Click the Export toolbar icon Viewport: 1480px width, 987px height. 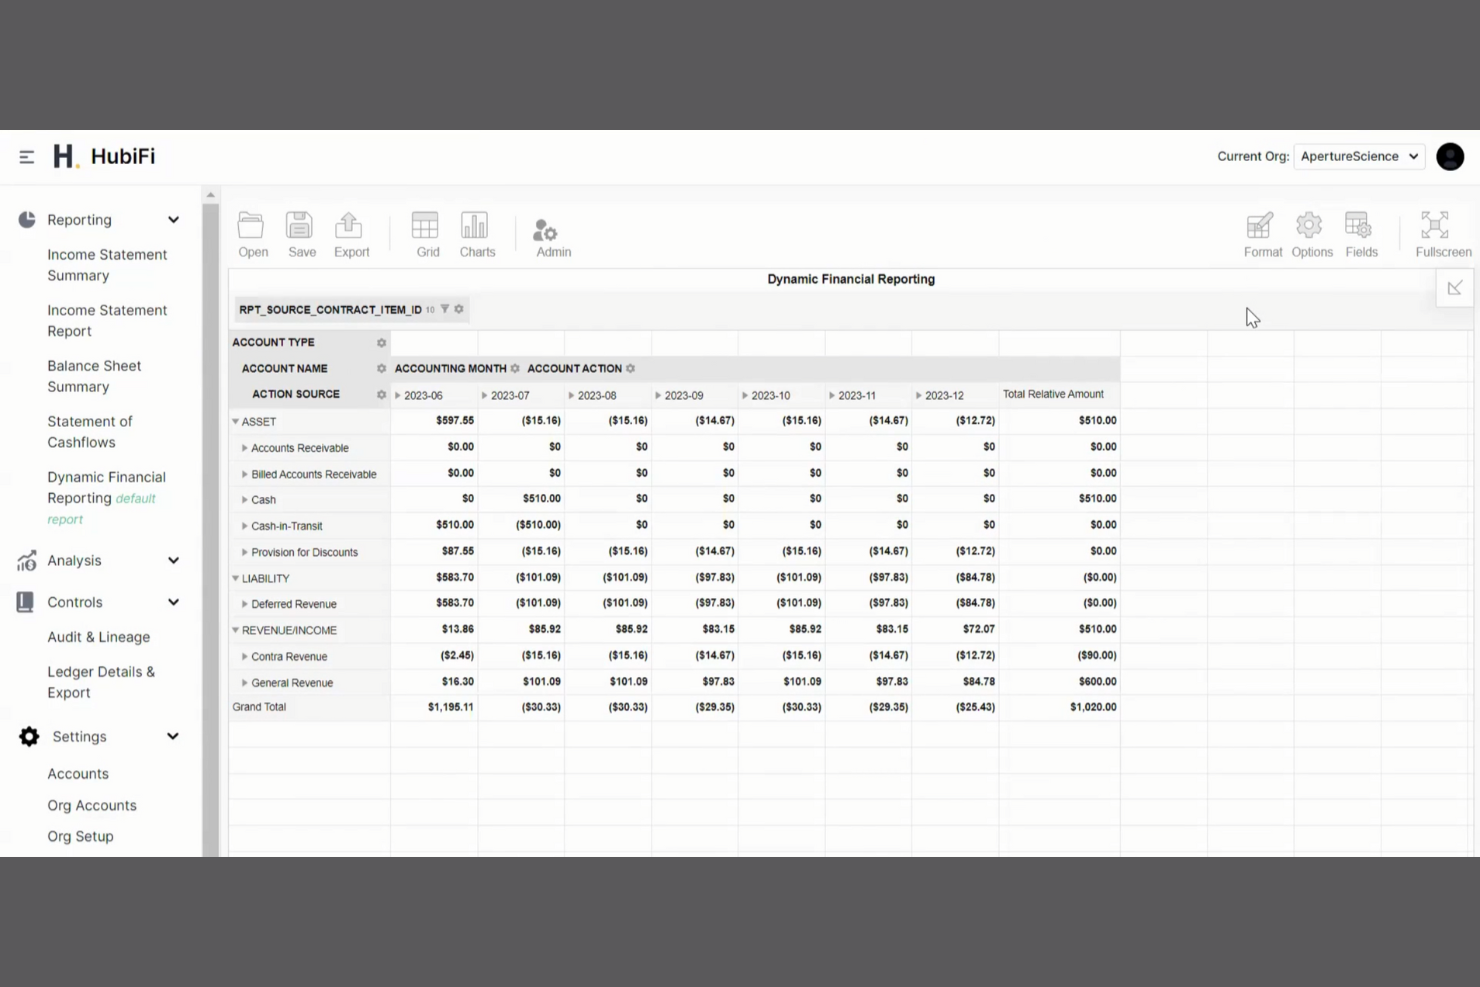(351, 235)
